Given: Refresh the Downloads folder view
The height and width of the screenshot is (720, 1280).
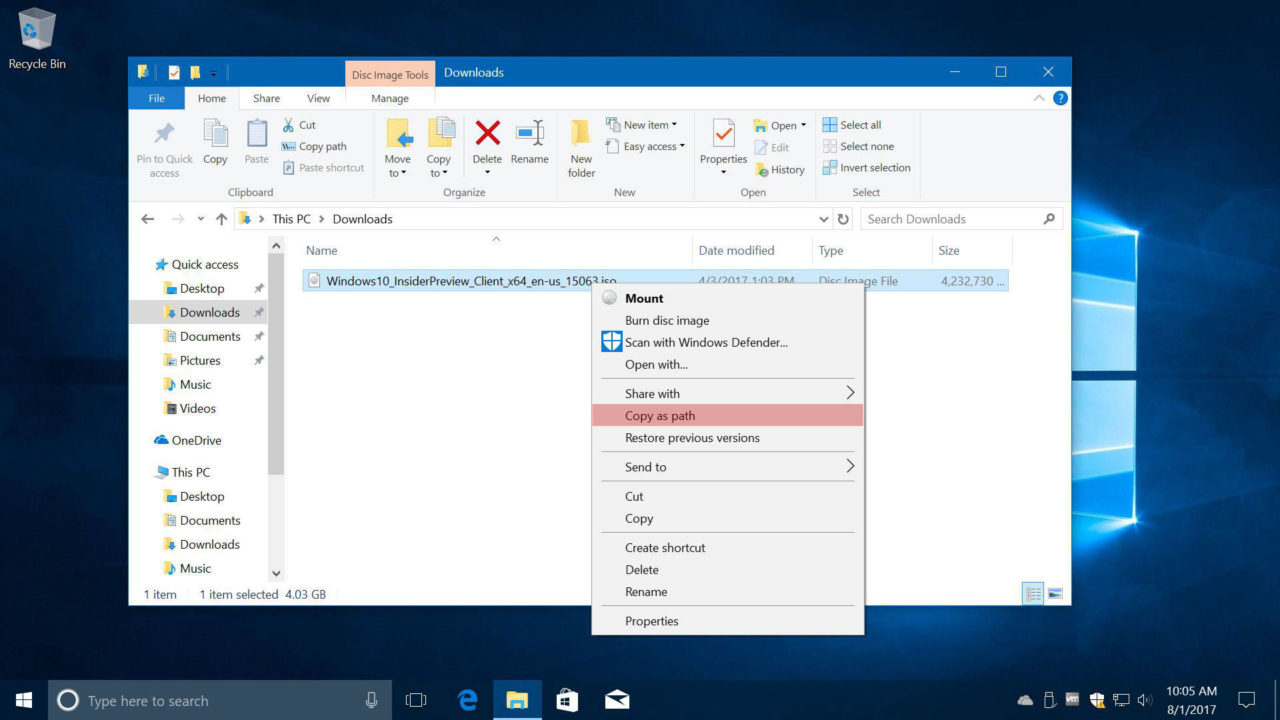Looking at the screenshot, I should click(843, 219).
